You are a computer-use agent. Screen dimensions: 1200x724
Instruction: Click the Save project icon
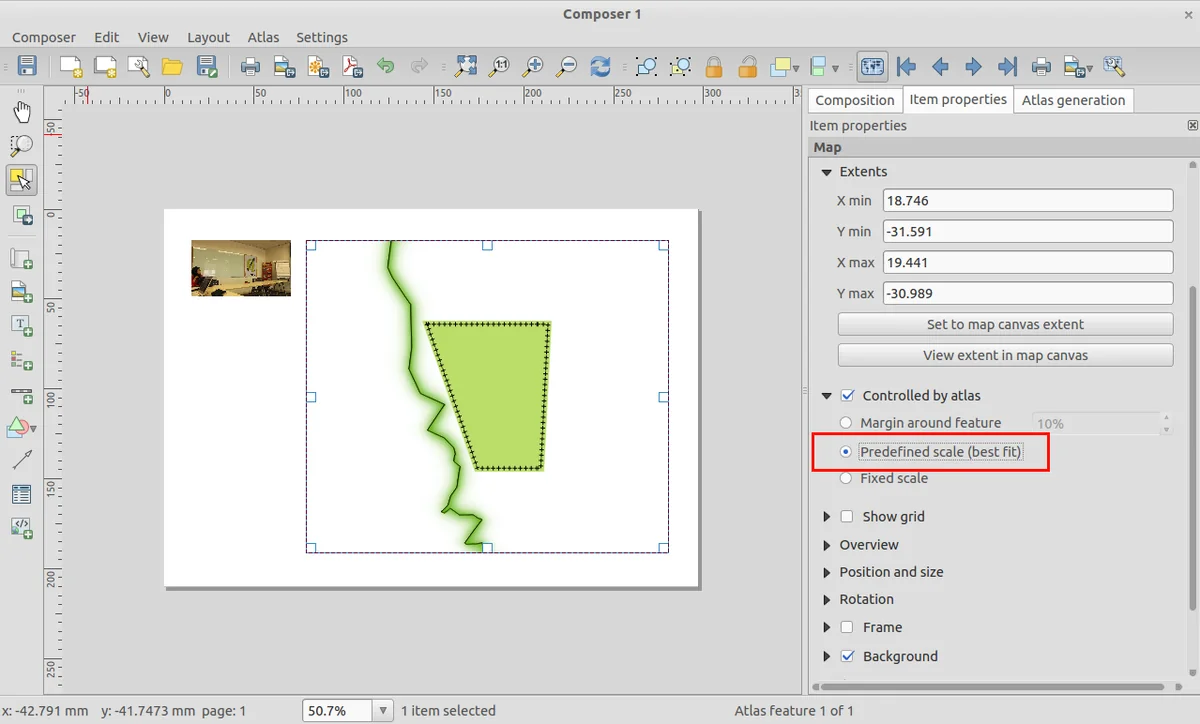coord(27,67)
